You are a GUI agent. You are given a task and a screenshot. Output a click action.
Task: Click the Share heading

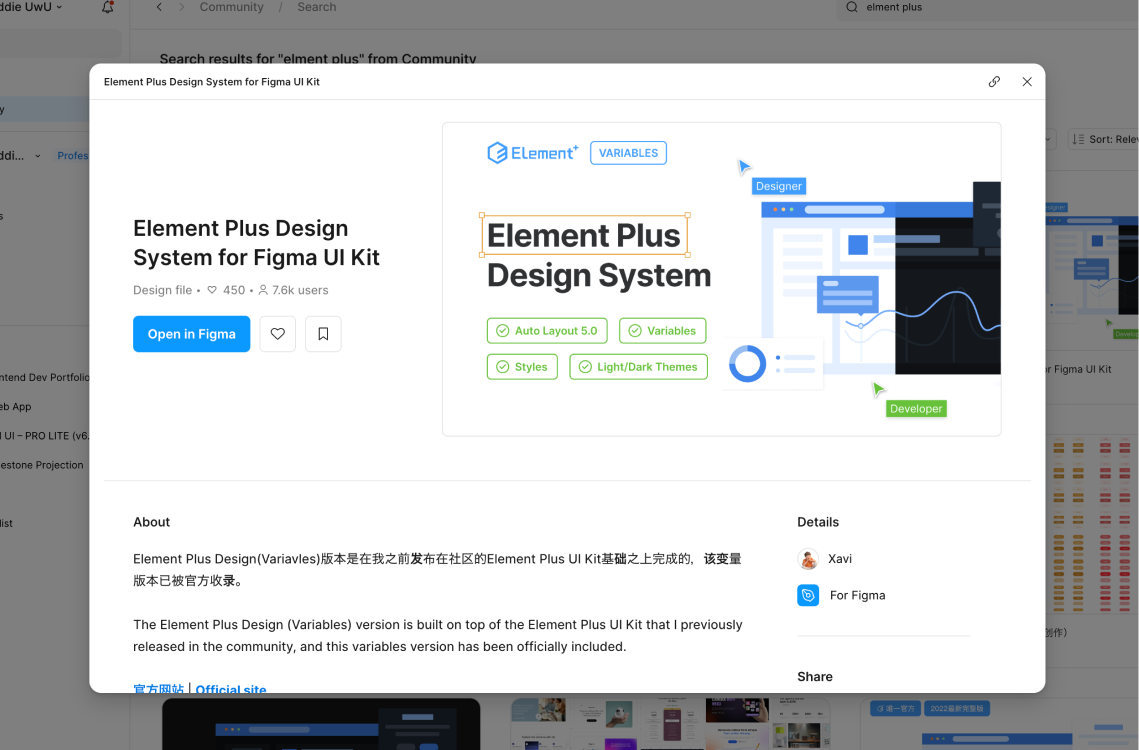pos(815,677)
